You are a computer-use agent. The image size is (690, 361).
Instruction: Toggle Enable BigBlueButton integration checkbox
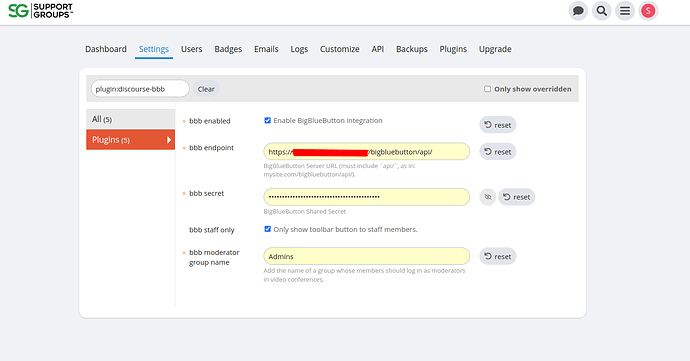(x=267, y=120)
